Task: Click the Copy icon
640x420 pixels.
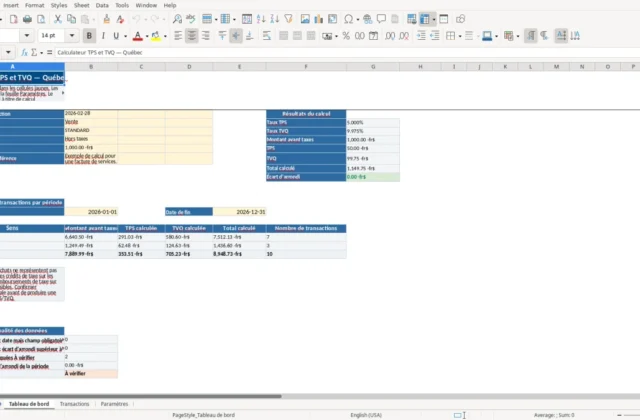Action: (71, 19)
